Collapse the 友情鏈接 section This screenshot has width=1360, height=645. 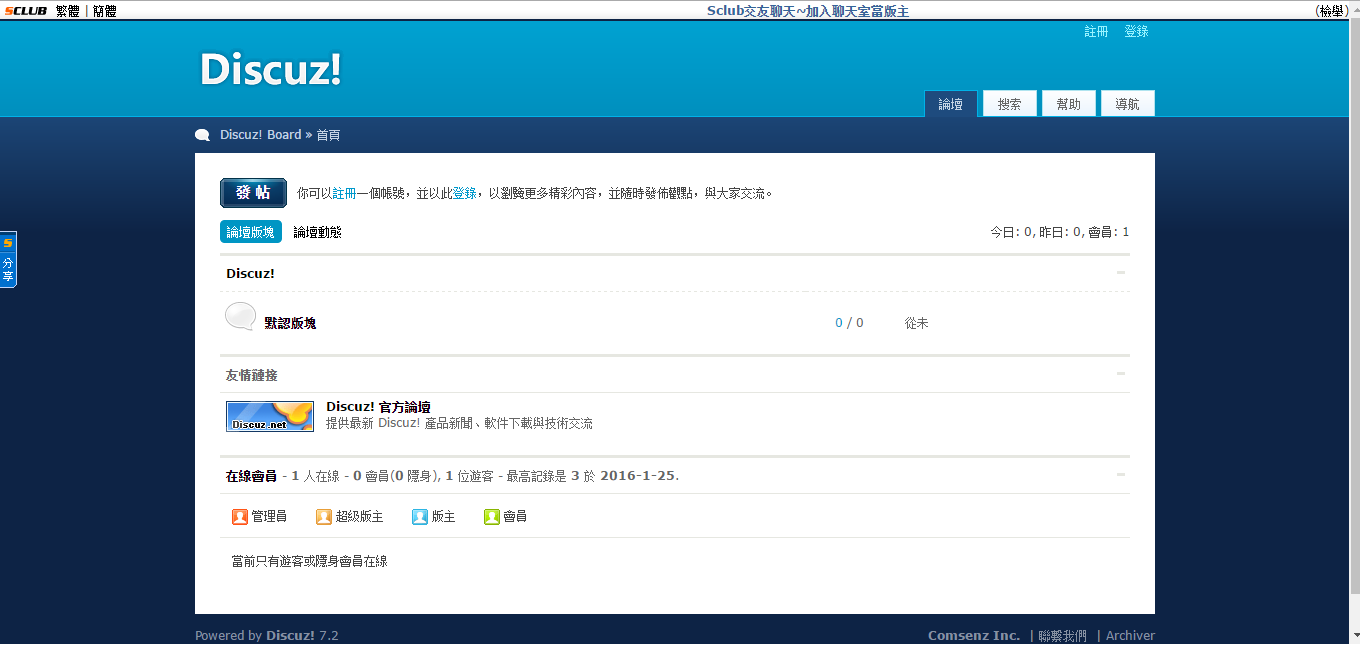1121,374
